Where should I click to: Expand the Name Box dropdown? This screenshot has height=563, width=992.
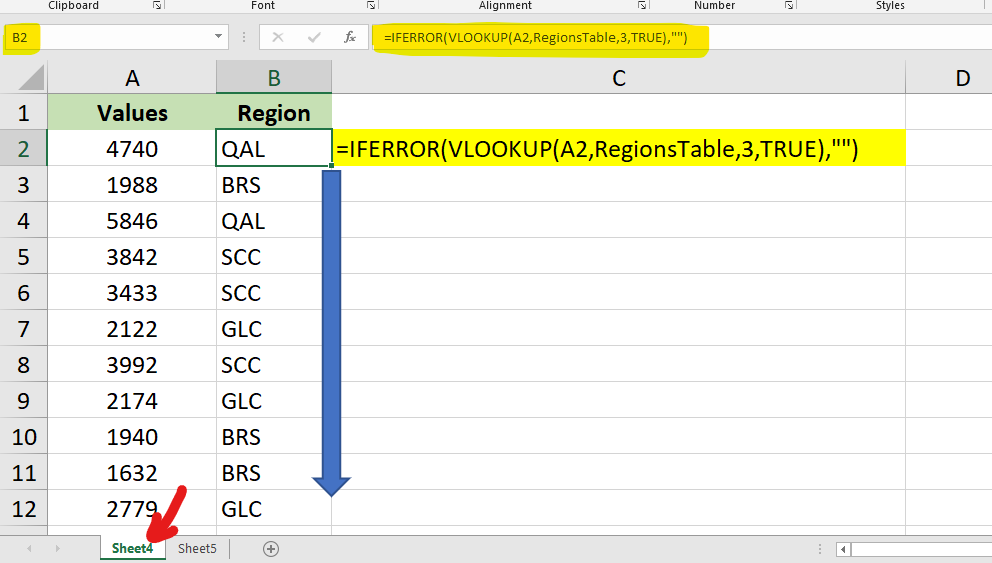(x=218, y=37)
